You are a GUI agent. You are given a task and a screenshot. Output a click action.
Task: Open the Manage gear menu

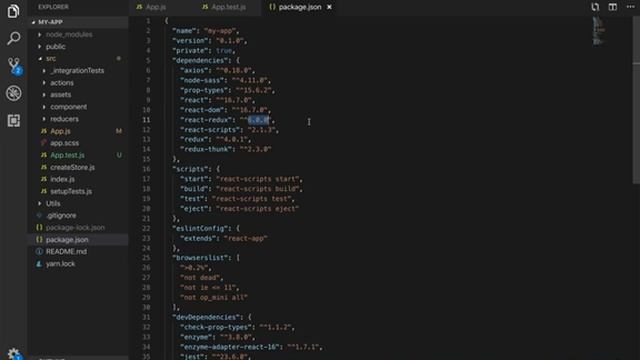(x=14, y=353)
